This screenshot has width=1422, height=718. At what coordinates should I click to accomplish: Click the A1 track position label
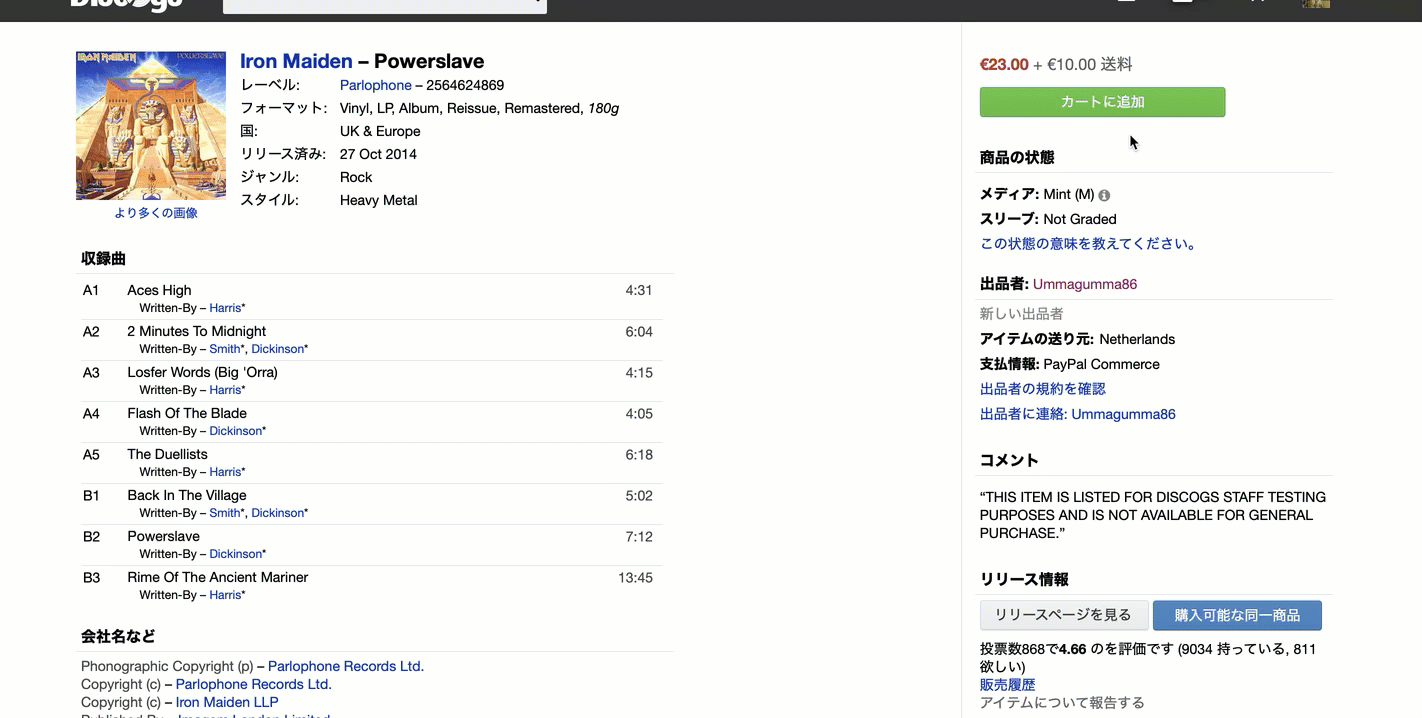pyautogui.click(x=91, y=290)
